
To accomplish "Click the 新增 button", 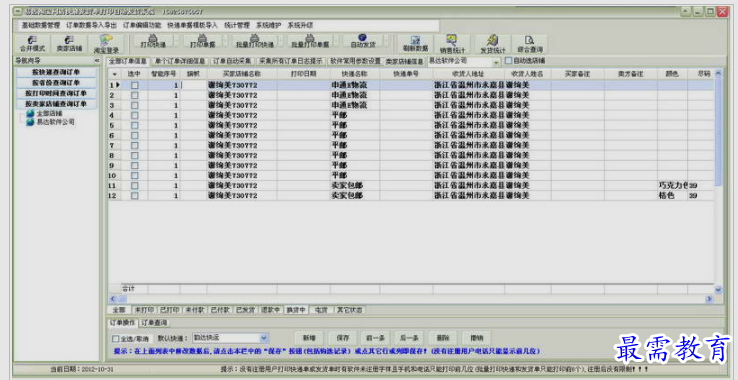I will click(309, 338).
